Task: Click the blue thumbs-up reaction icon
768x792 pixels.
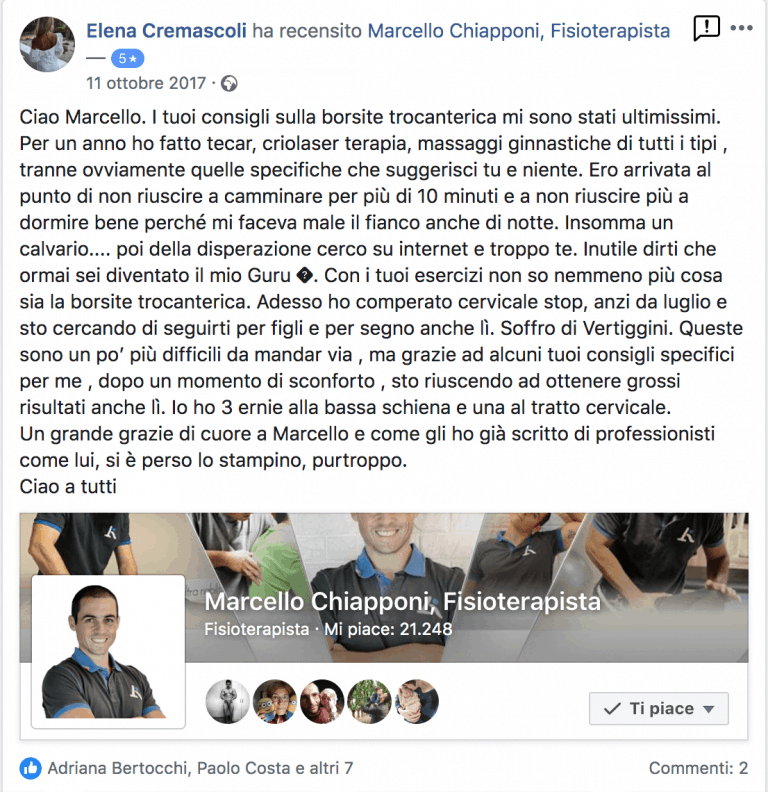Action: (31, 768)
